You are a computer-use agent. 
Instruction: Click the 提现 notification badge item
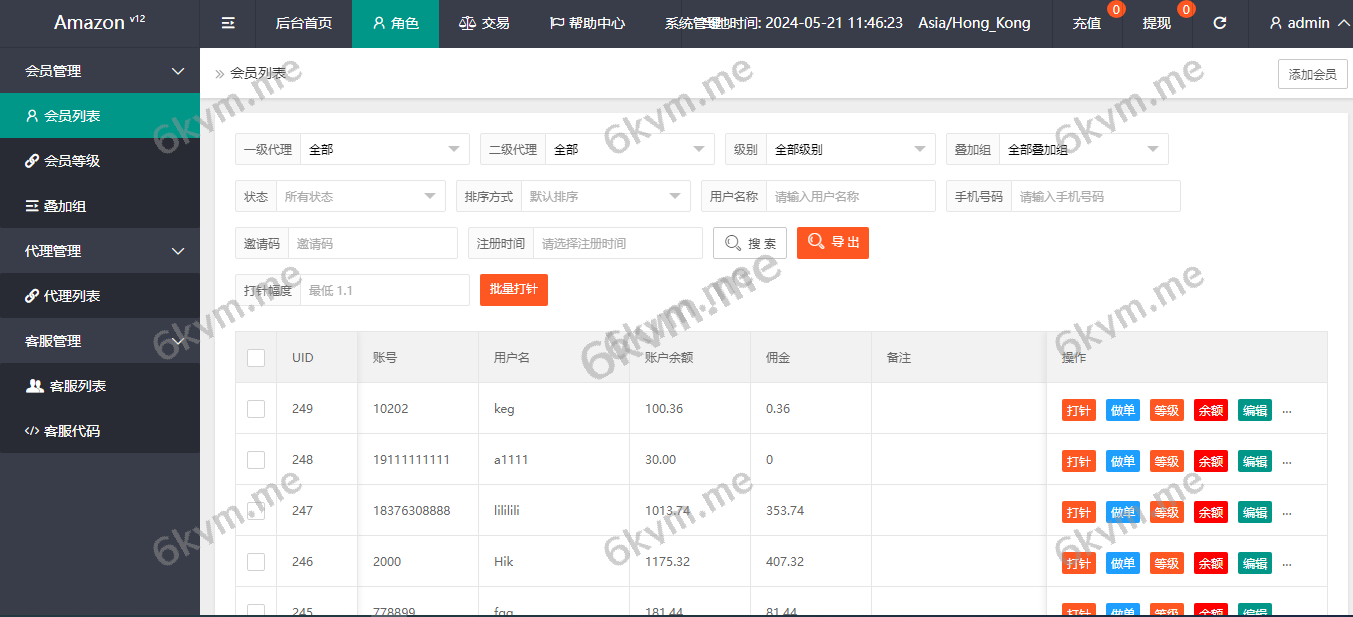(x=1157, y=23)
